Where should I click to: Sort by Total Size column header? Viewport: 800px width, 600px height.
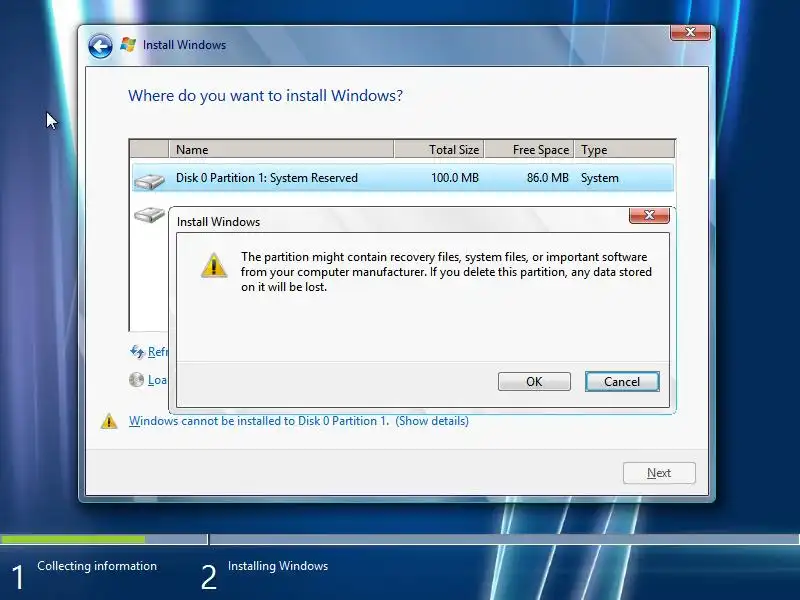tap(439, 149)
